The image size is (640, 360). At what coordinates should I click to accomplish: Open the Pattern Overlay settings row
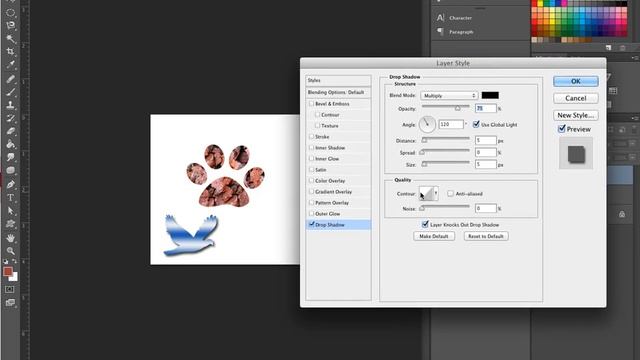tap(338, 202)
